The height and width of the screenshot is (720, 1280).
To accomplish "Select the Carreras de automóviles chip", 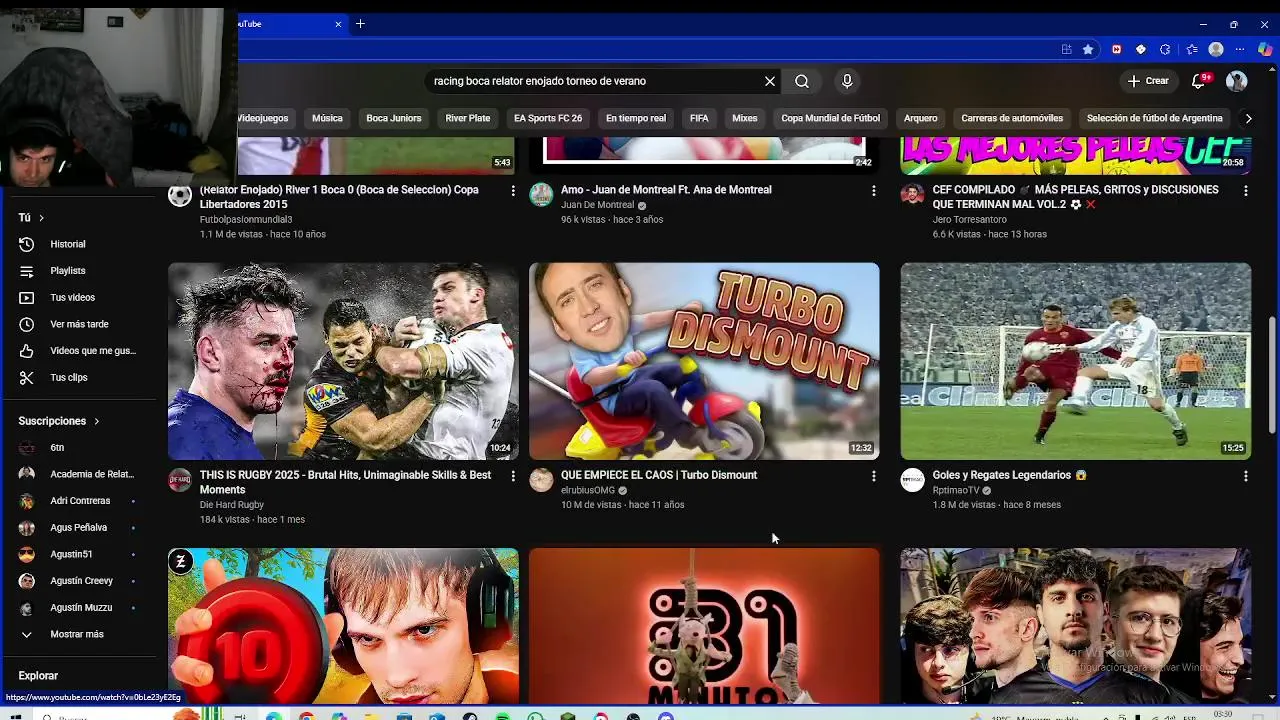I will click(x=1012, y=118).
